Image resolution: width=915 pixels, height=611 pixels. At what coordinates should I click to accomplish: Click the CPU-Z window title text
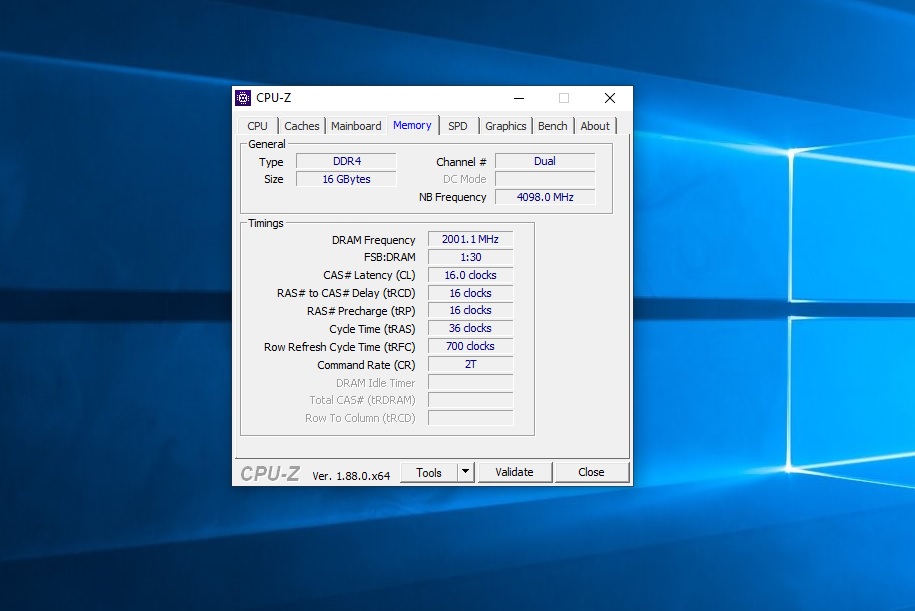[x=273, y=98]
